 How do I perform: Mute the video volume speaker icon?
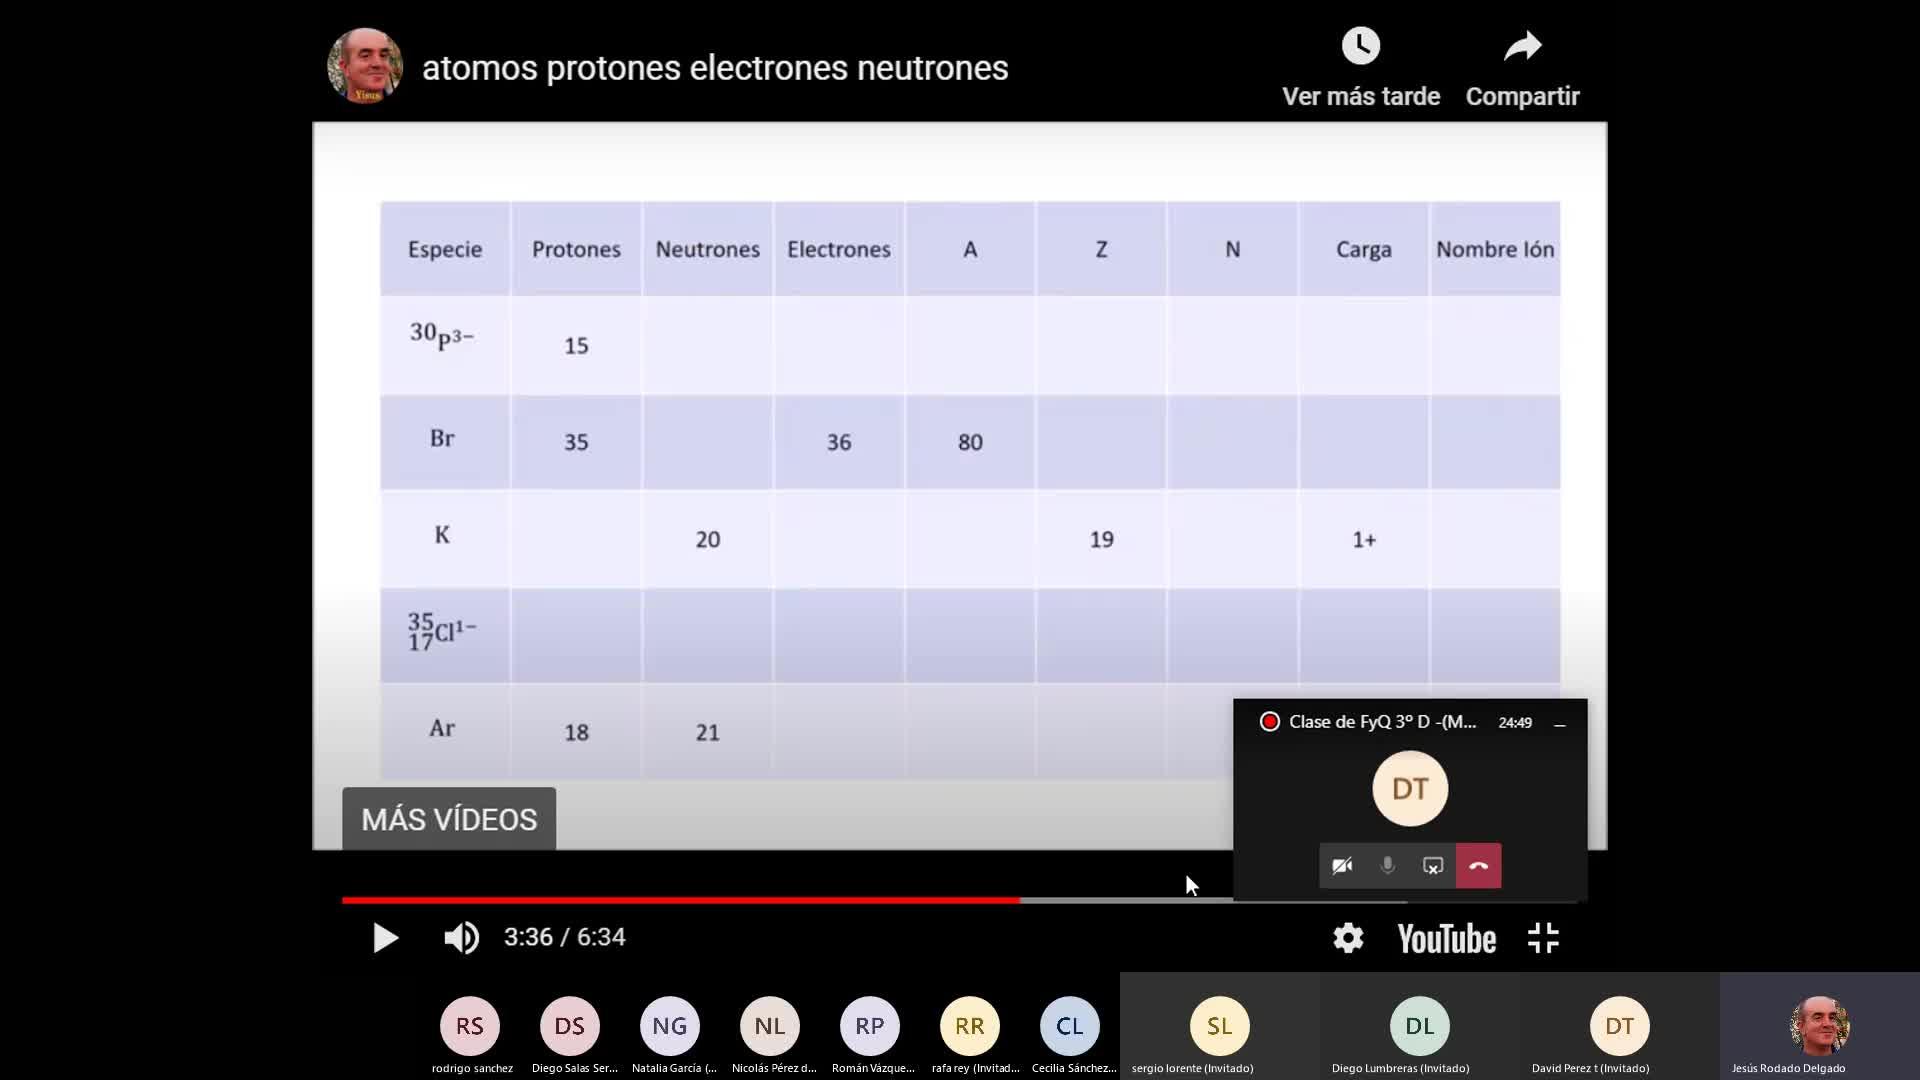[461, 938]
